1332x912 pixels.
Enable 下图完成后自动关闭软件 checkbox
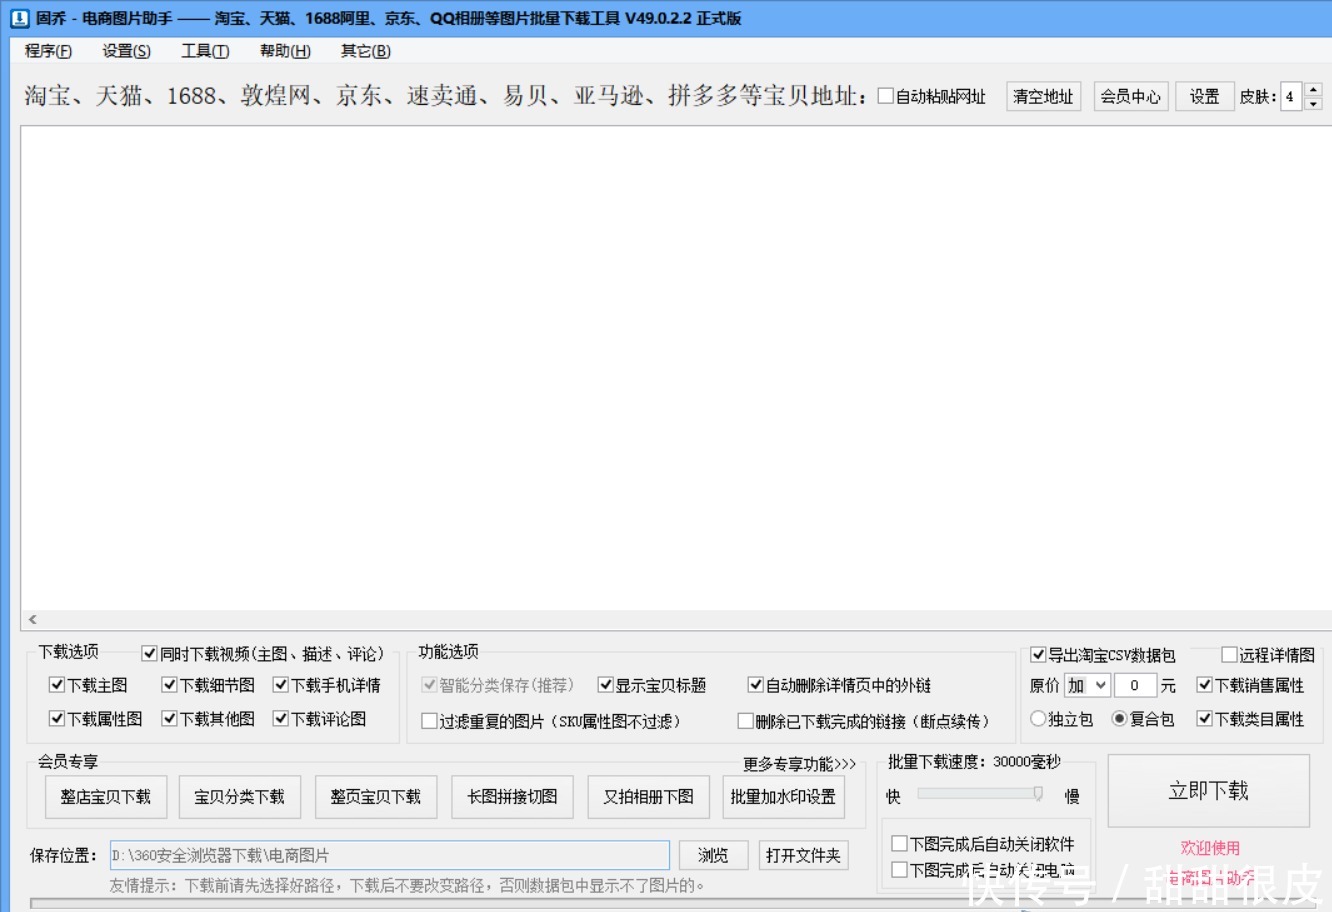pyautogui.click(x=899, y=844)
